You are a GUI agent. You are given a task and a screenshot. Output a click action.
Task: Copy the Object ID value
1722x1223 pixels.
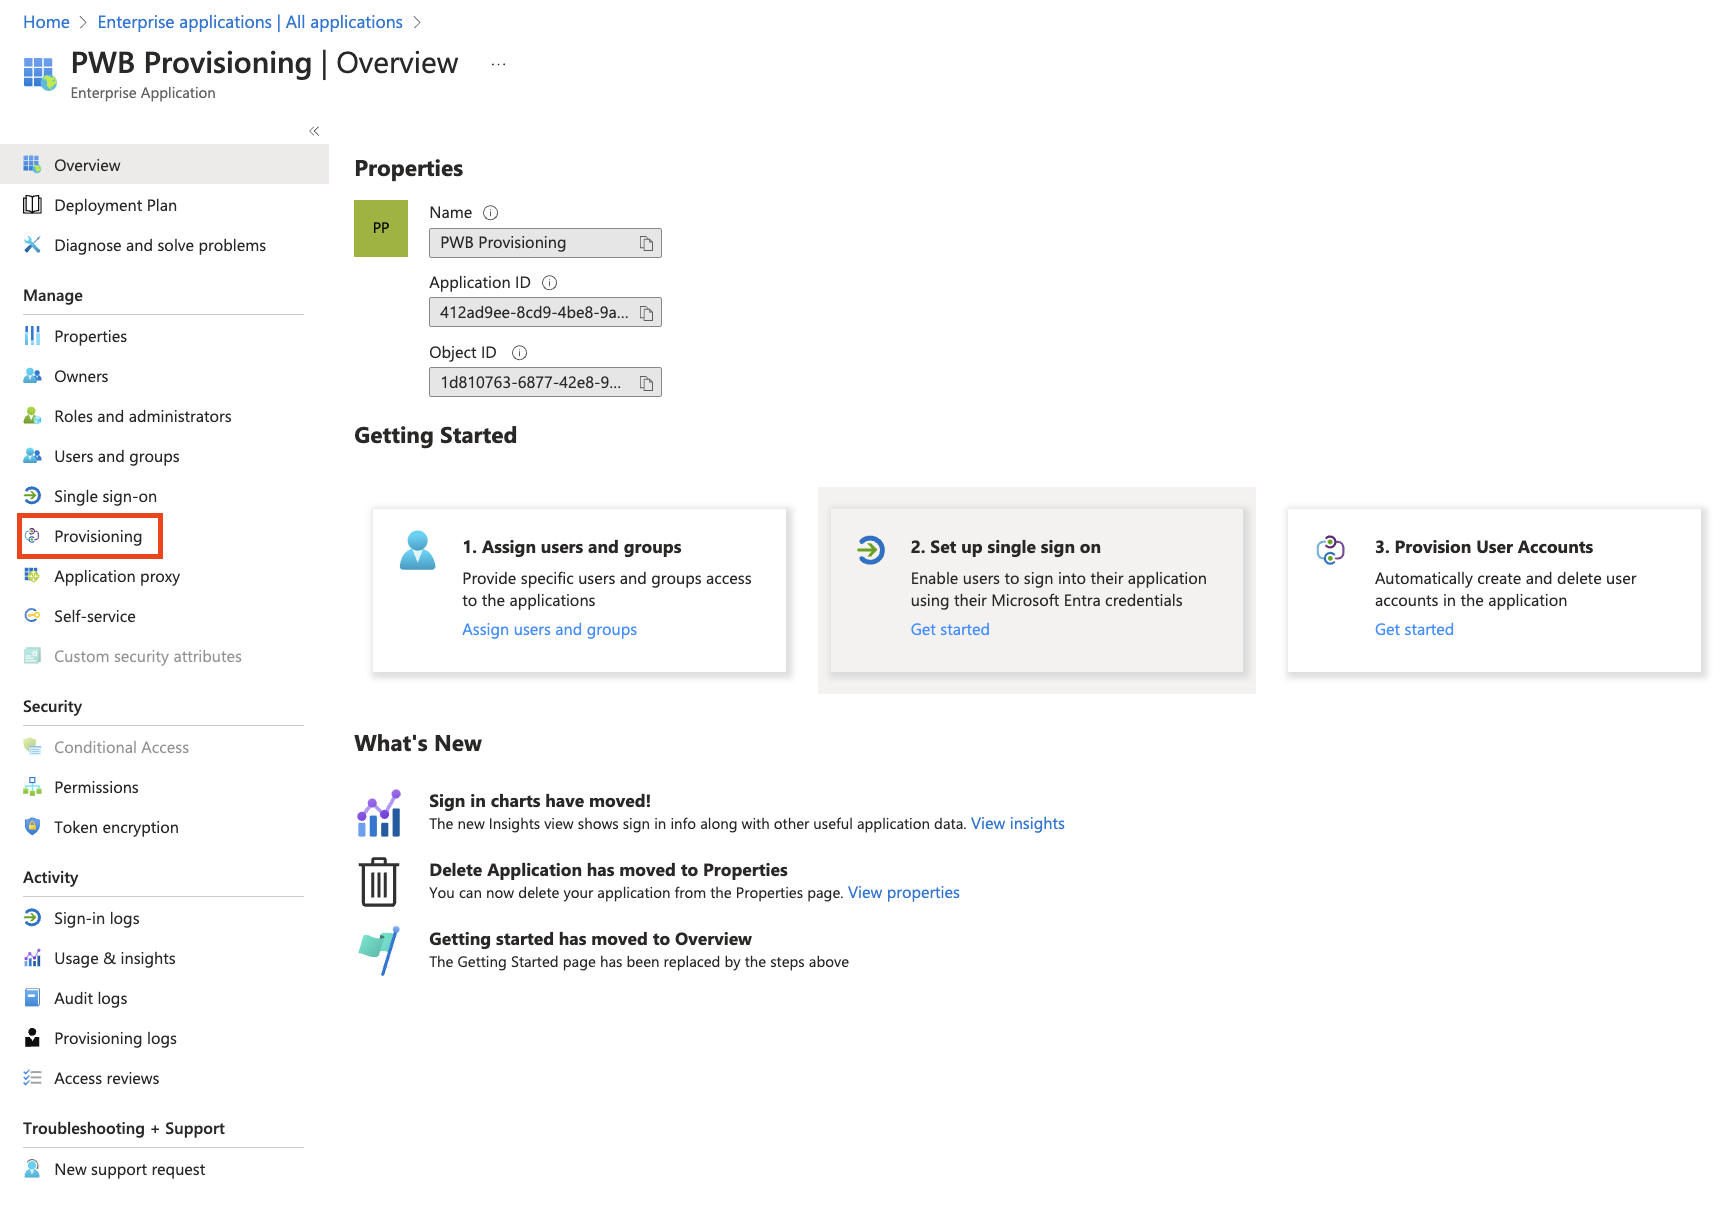point(646,383)
